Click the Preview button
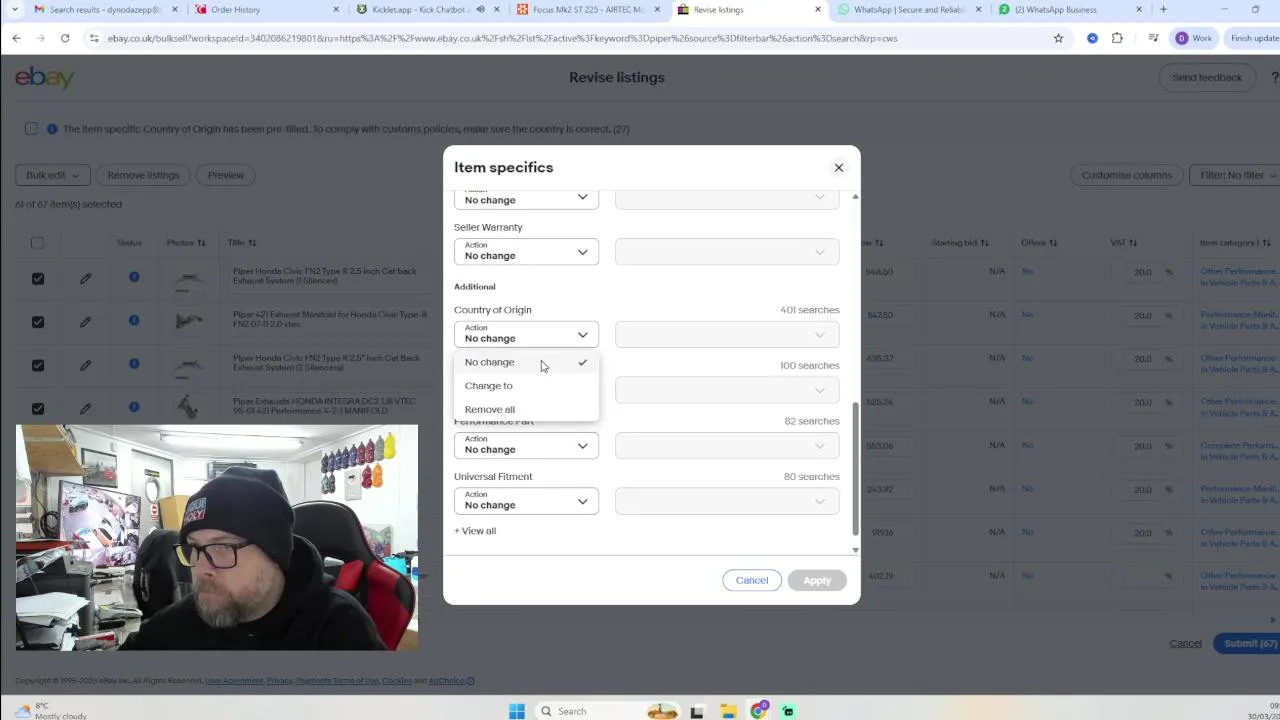Viewport: 1280px width, 720px height. pyautogui.click(x=226, y=175)
